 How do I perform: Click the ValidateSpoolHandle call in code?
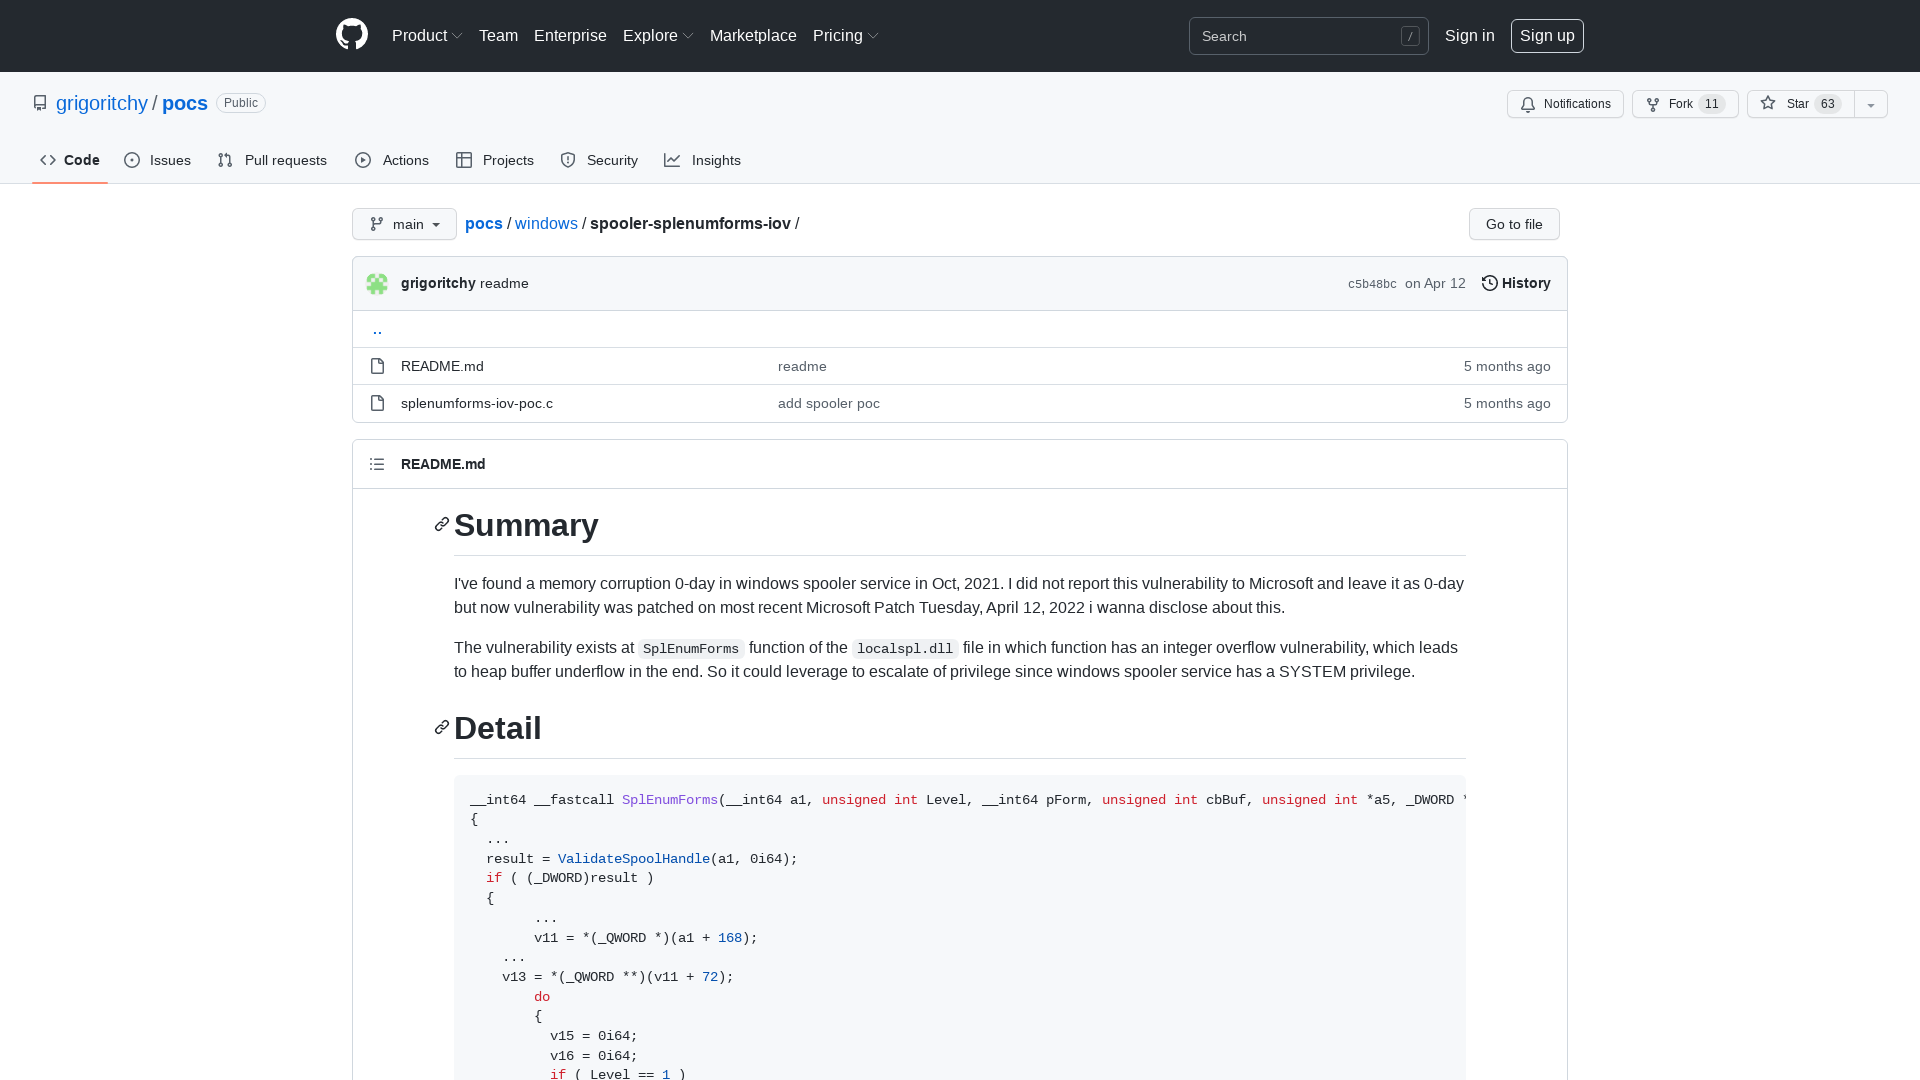[634, 859]
